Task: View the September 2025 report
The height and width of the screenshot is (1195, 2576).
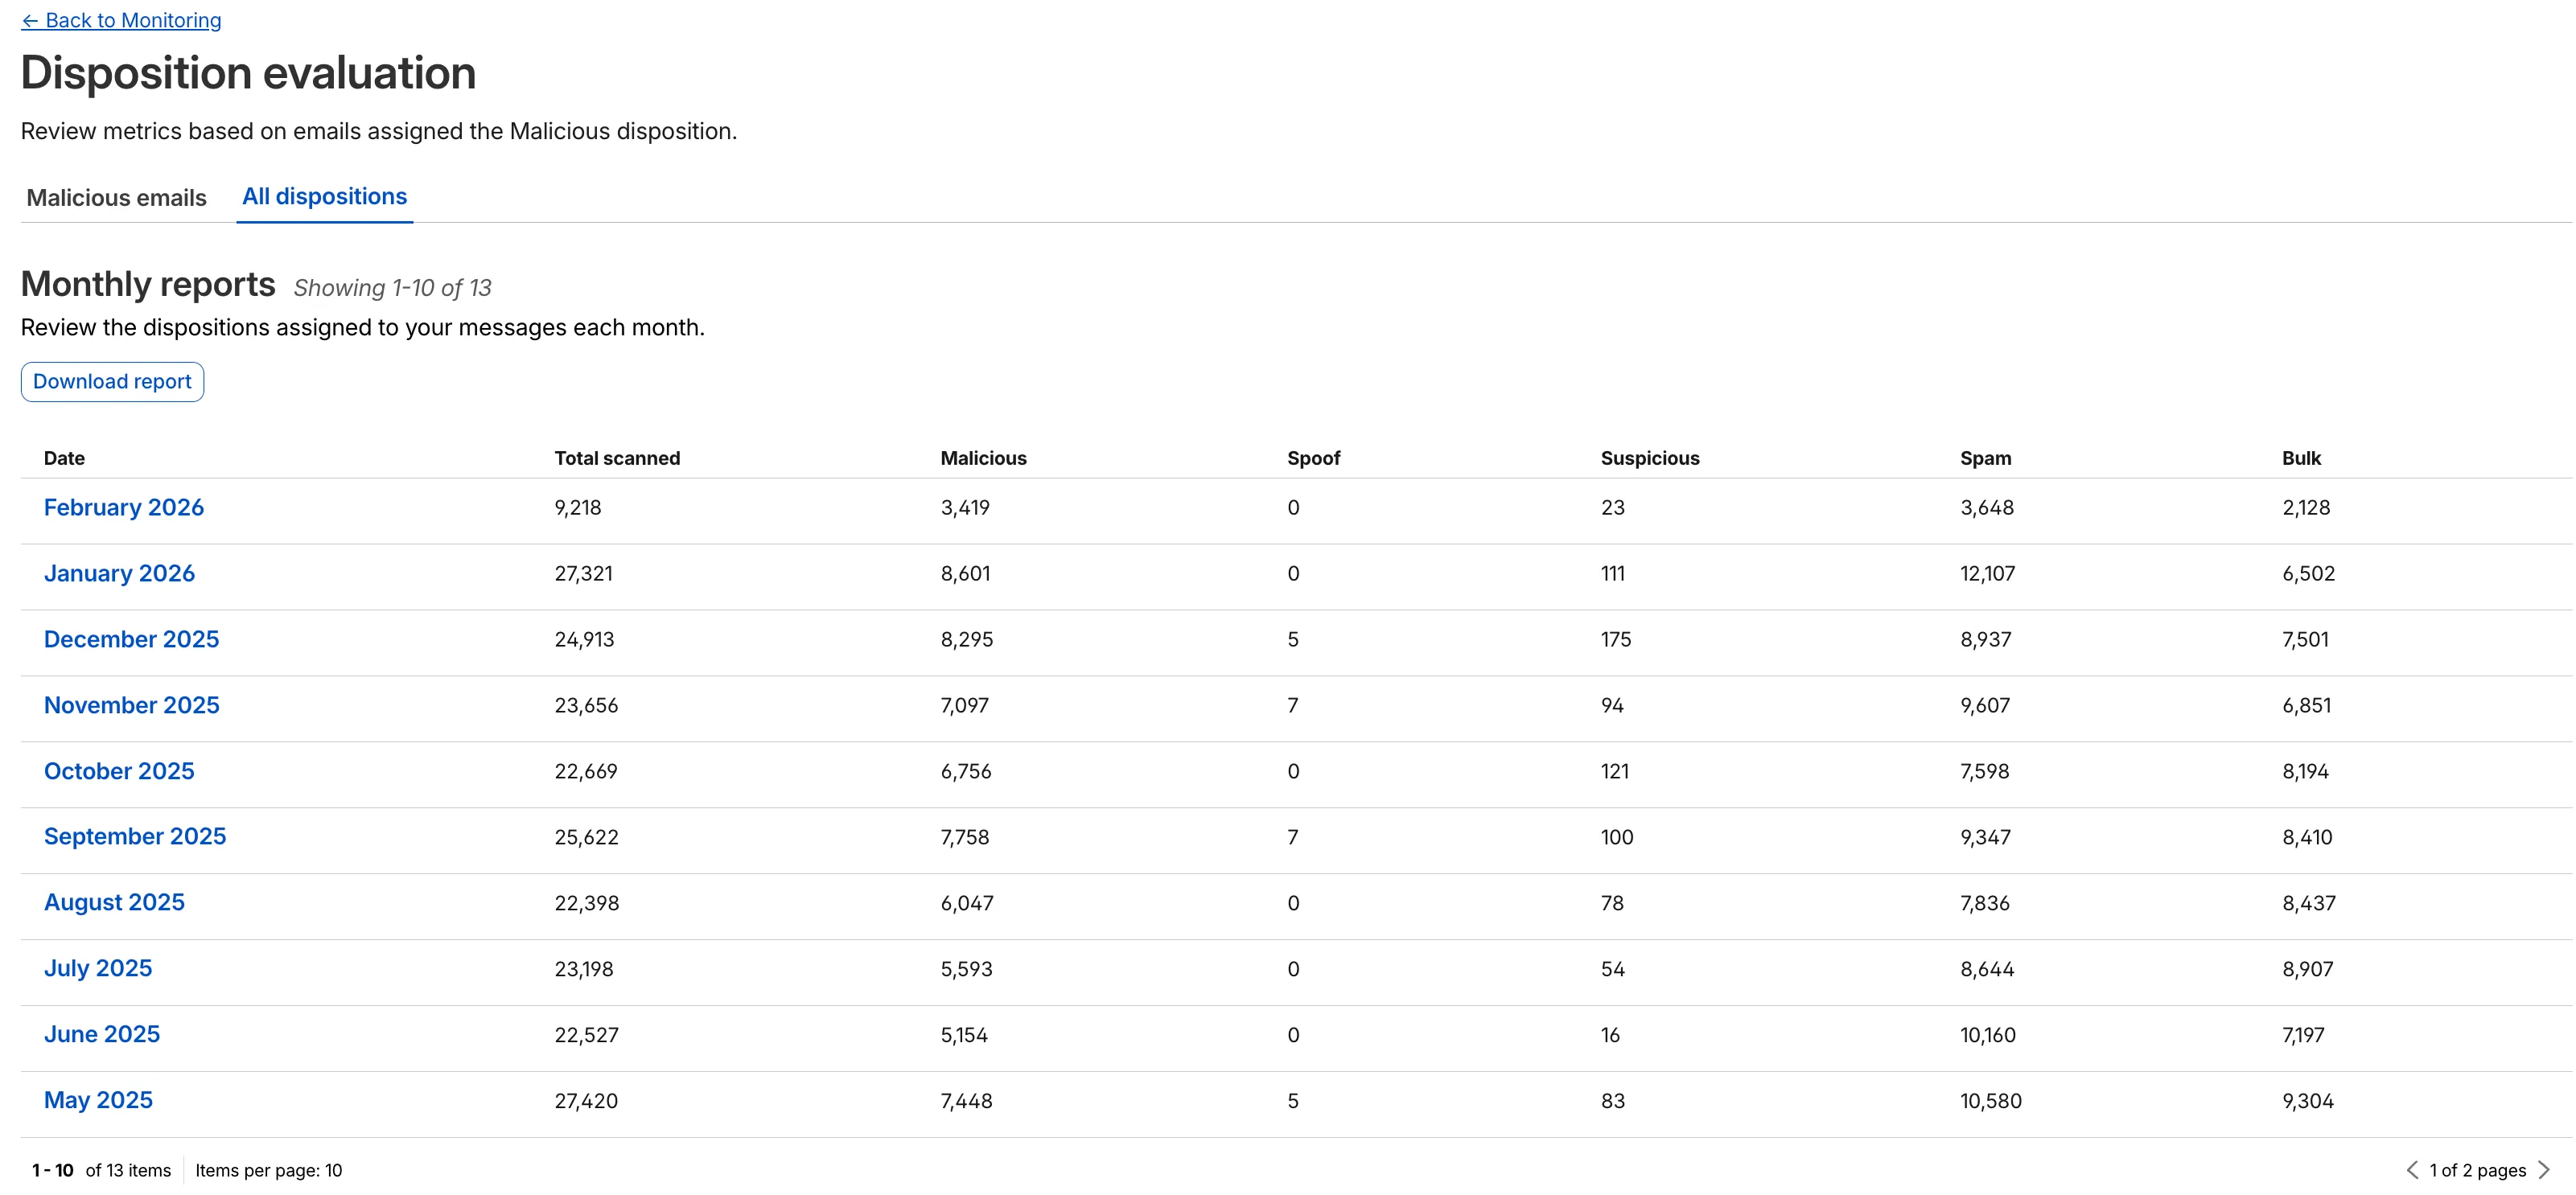Action: pos(135,836)
